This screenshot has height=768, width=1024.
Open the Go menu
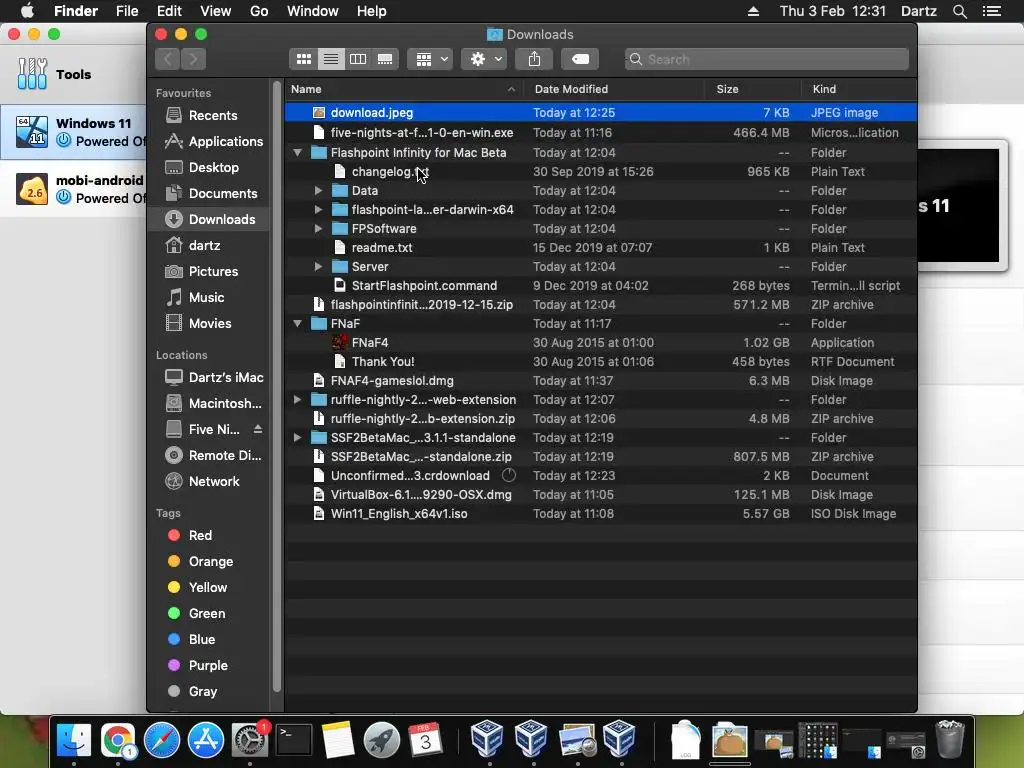tap(259, 11)
